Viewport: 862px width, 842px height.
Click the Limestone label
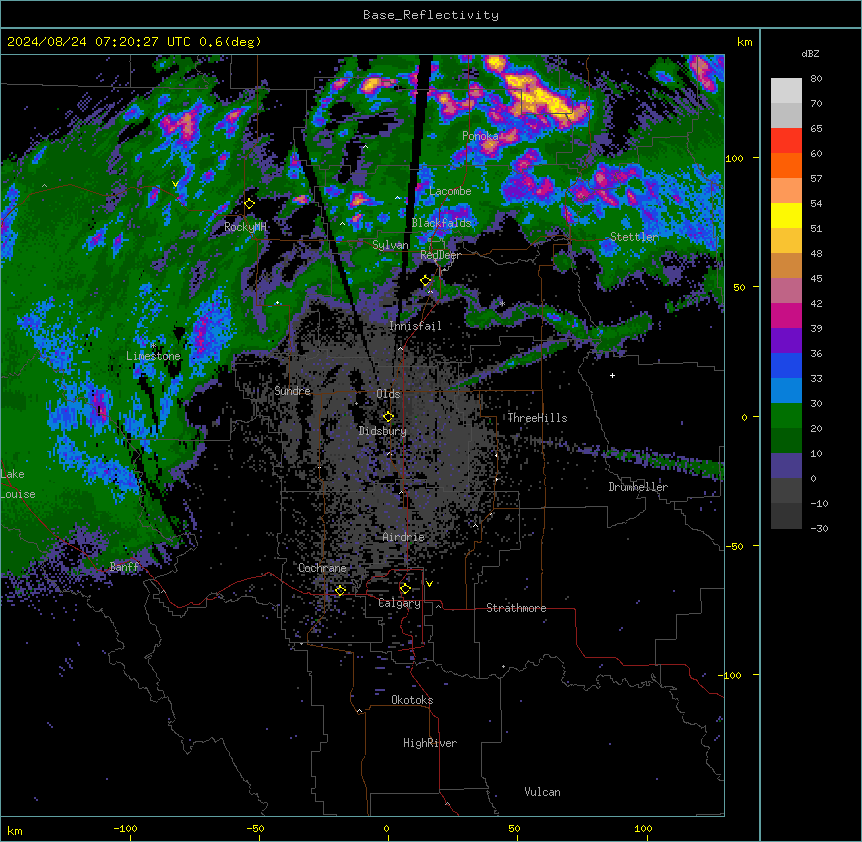tap(153, 356)
